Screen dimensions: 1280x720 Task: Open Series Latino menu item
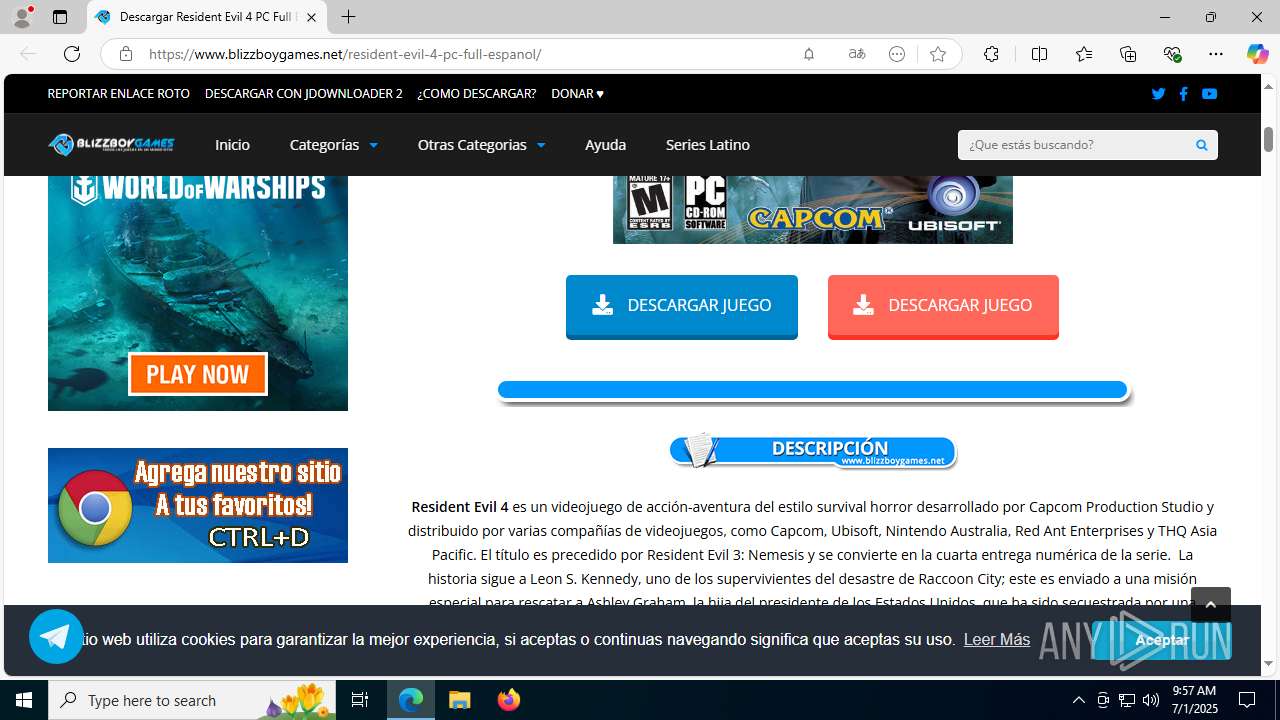708,145
